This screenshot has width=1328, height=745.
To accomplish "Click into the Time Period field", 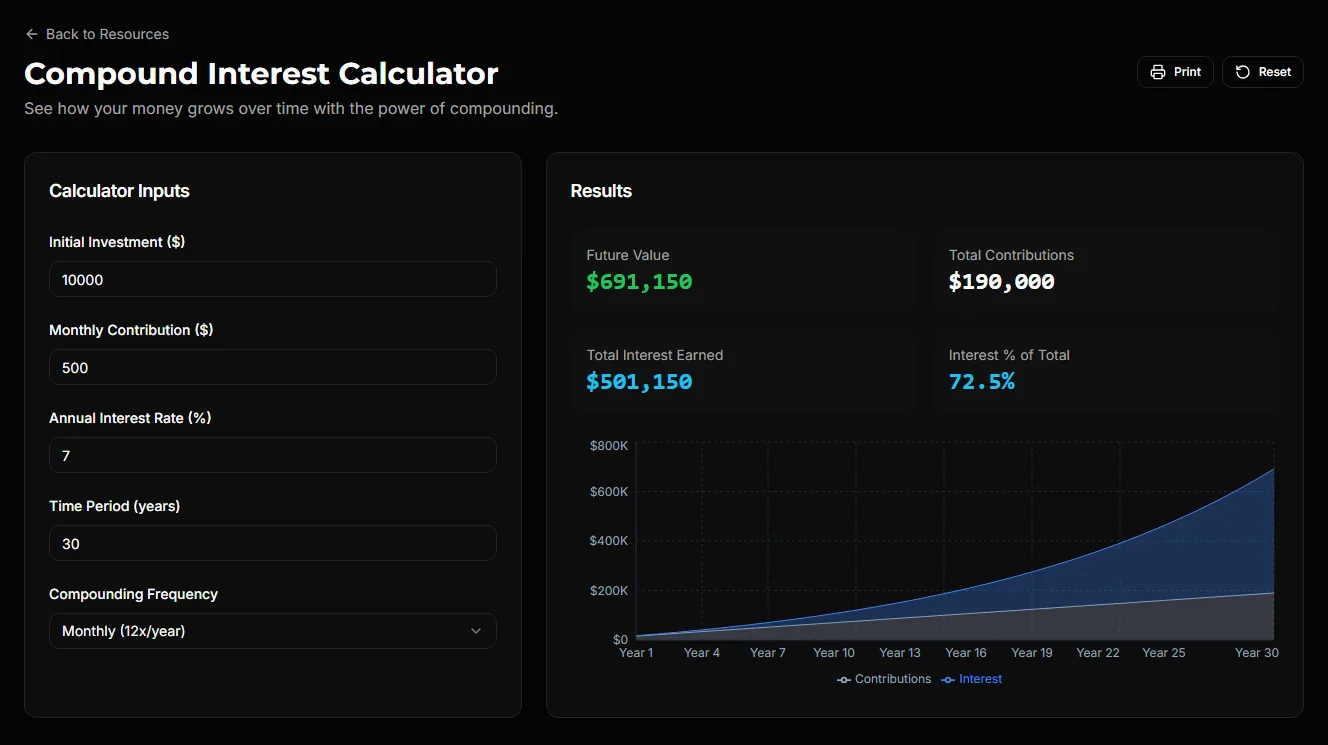I will pos(273,543).
